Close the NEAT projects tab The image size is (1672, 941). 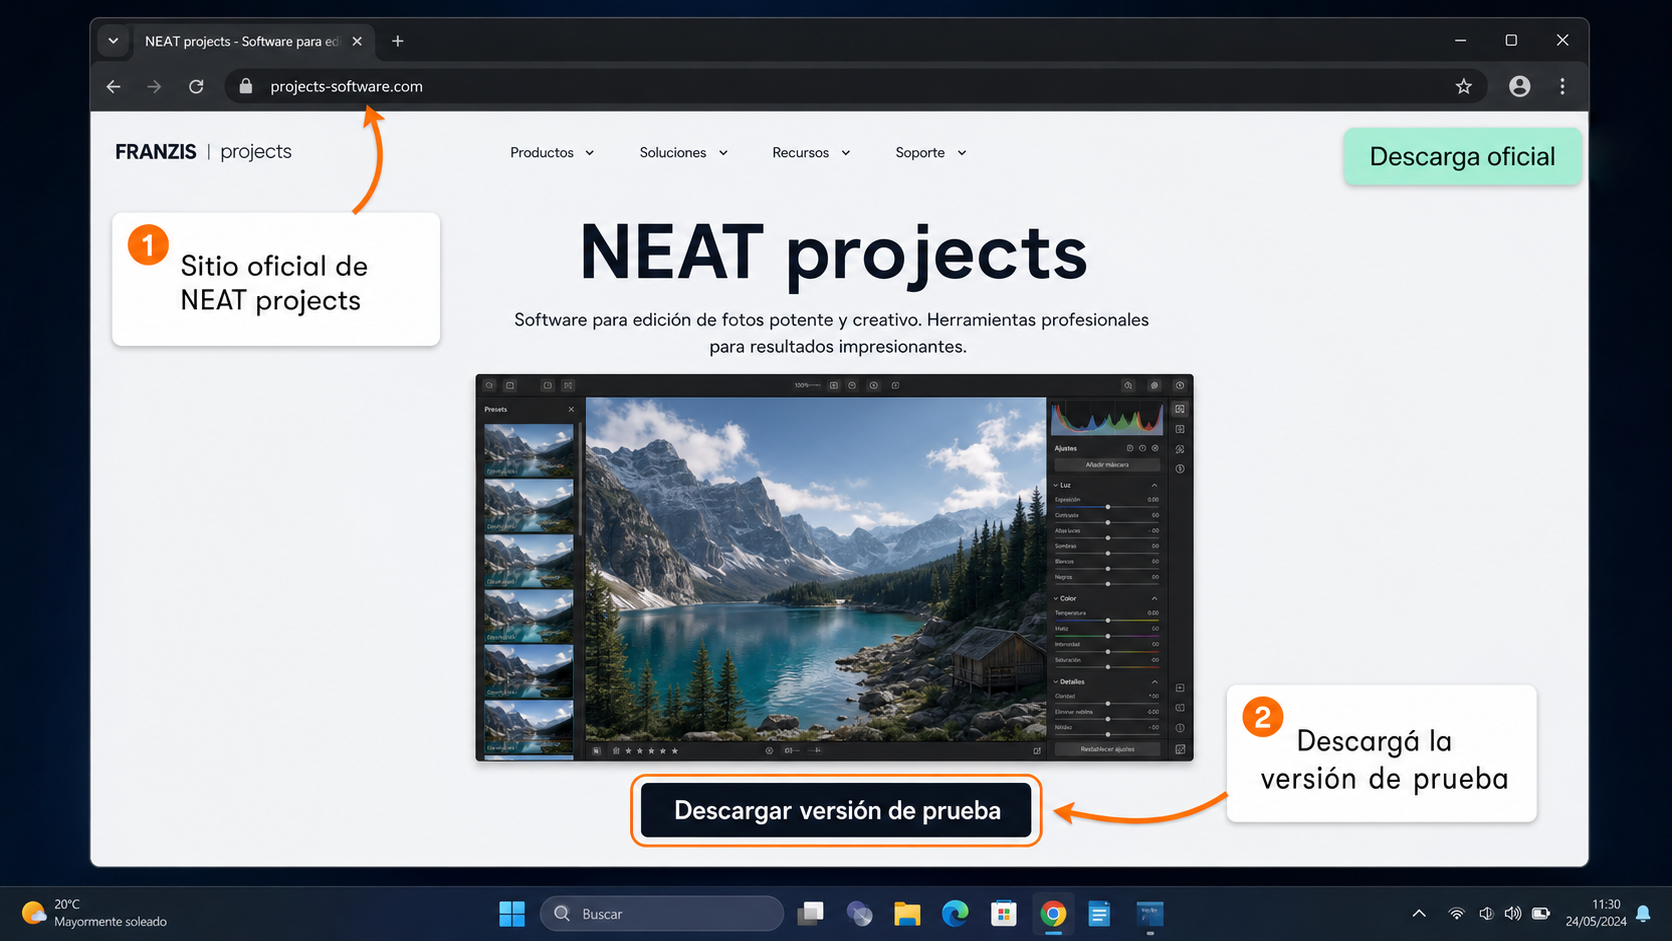(357, 41)
